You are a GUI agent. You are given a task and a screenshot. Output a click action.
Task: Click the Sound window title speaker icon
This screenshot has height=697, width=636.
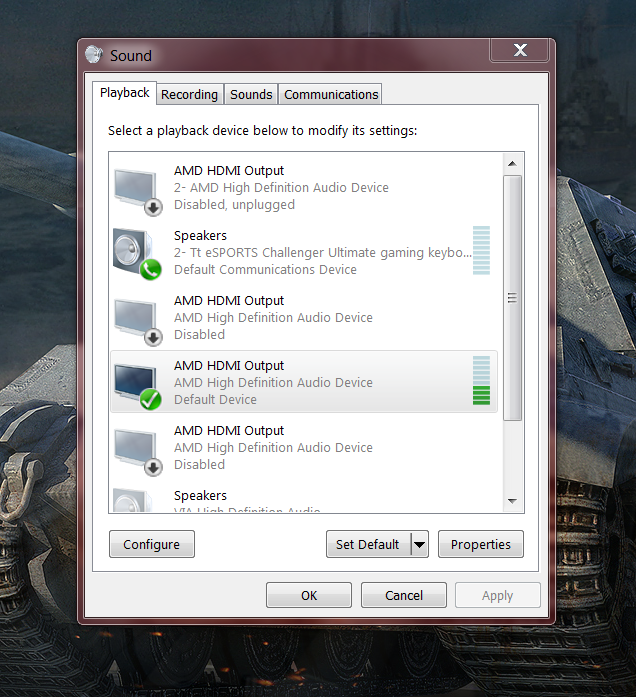pos(94,54)
